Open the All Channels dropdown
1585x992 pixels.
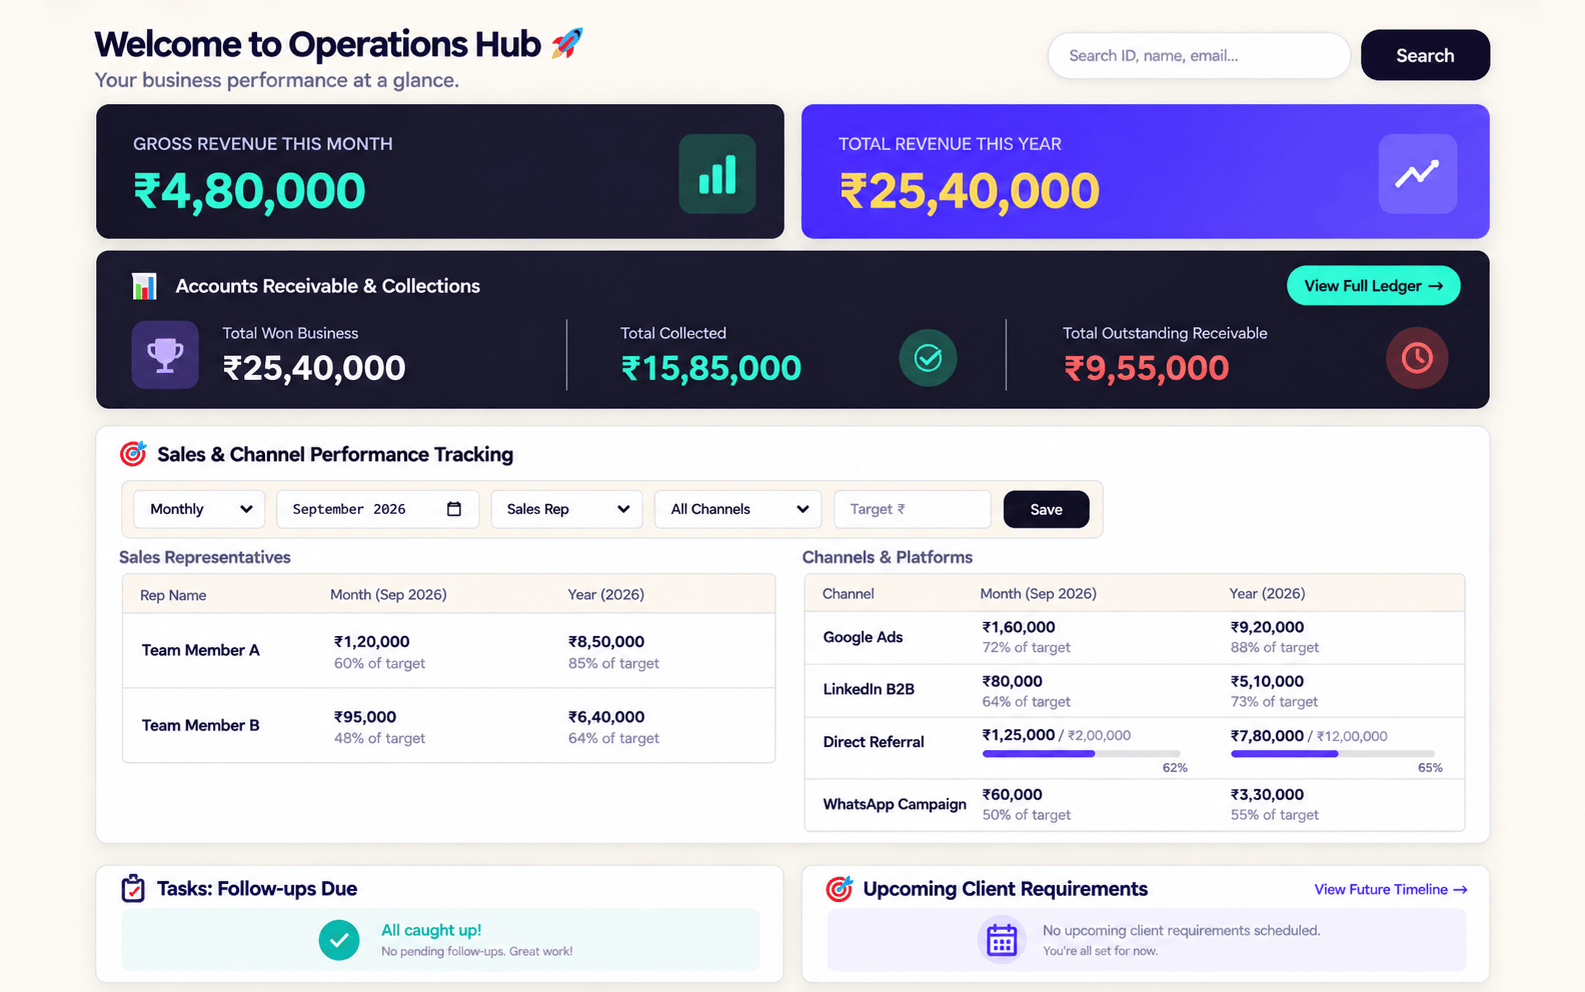[738, 509]
